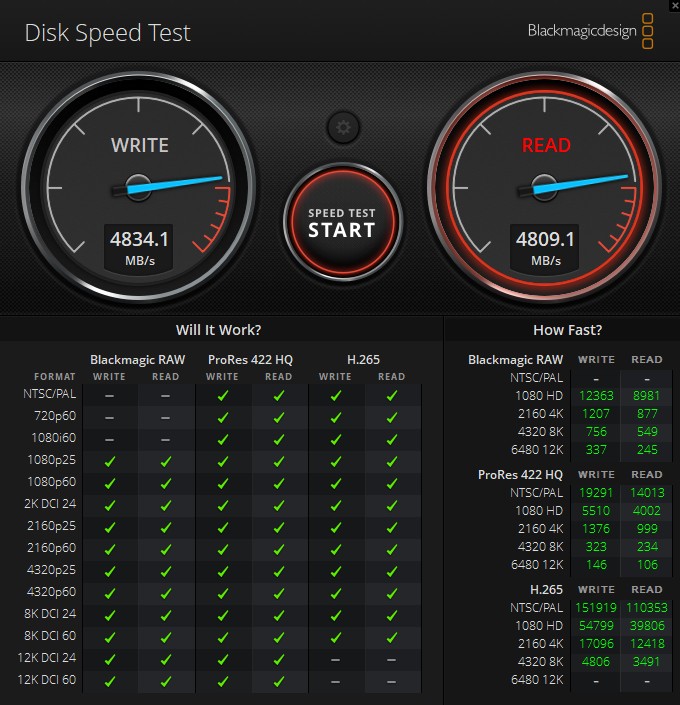680x705 pixels.
Task: Click the 8K DCI 60 row label
Action: [50, 636]
